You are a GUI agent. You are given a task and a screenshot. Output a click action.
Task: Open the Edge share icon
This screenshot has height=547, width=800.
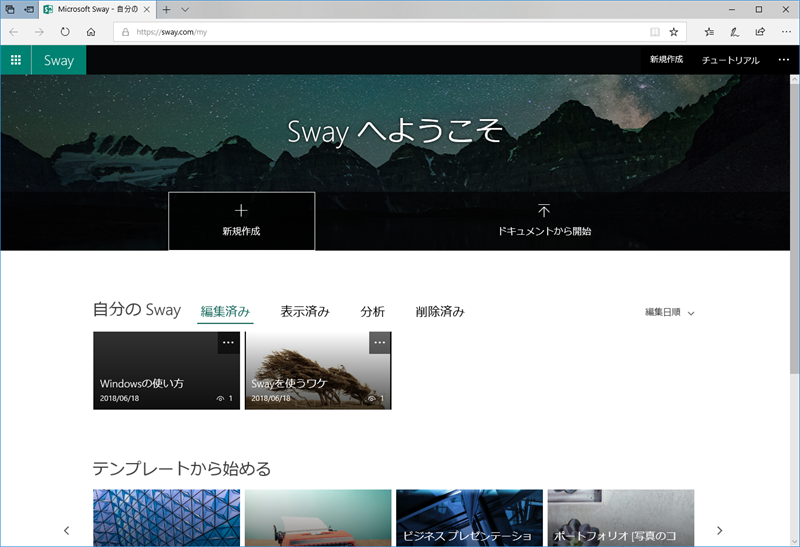coord(760,32)
